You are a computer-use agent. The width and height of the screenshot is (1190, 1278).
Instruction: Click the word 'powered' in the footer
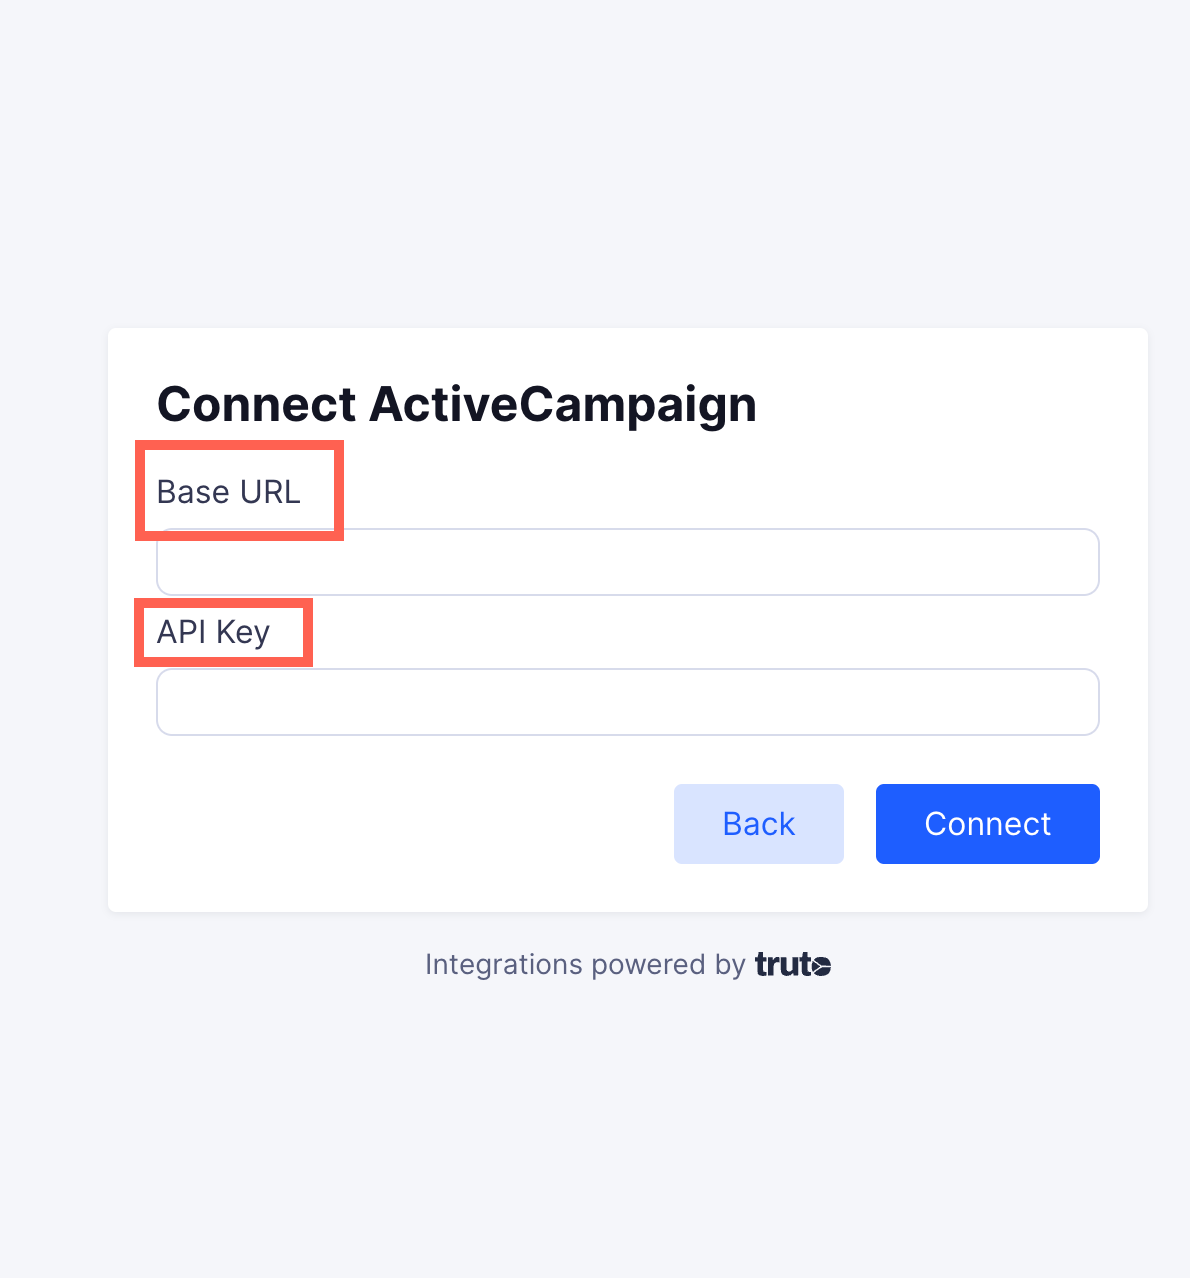(x=649, y=965)
